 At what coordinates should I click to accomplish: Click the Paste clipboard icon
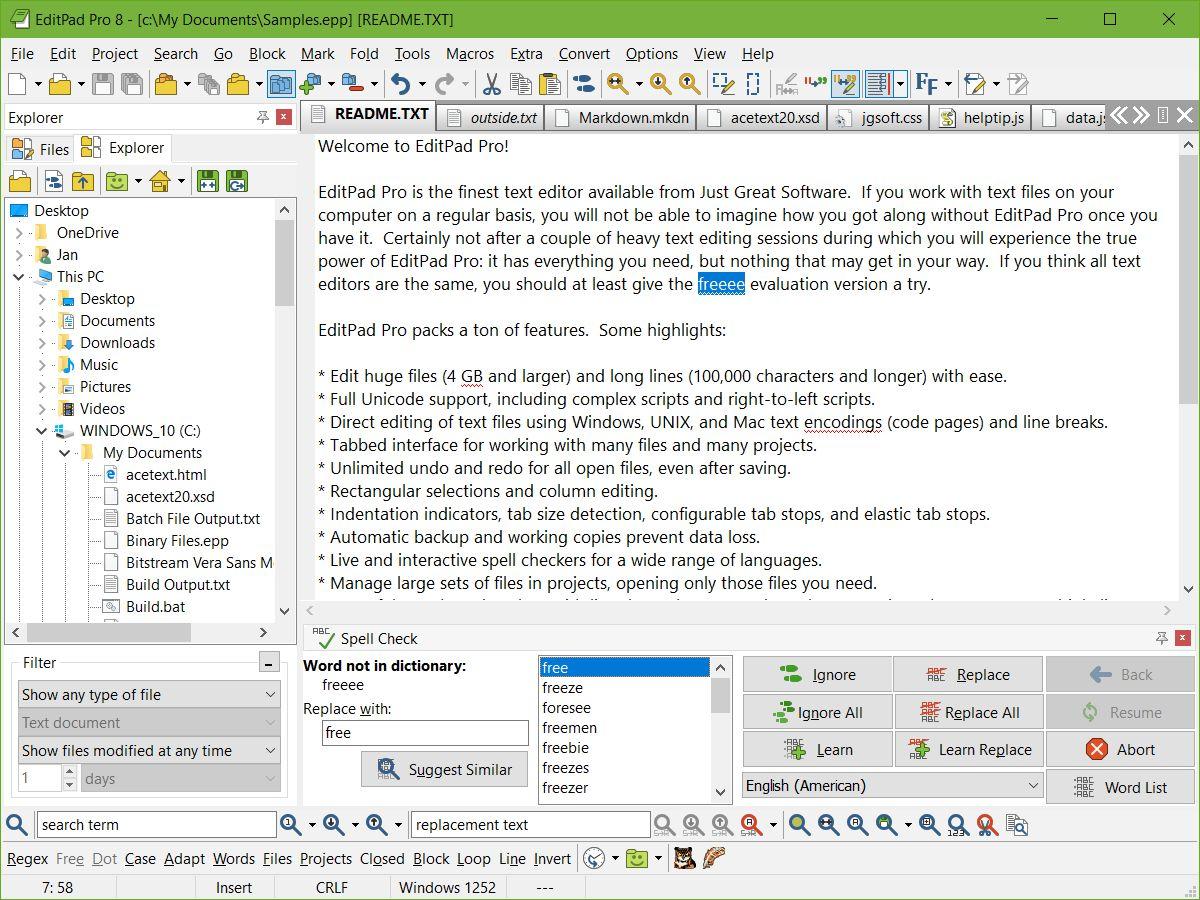pos(549,85)
